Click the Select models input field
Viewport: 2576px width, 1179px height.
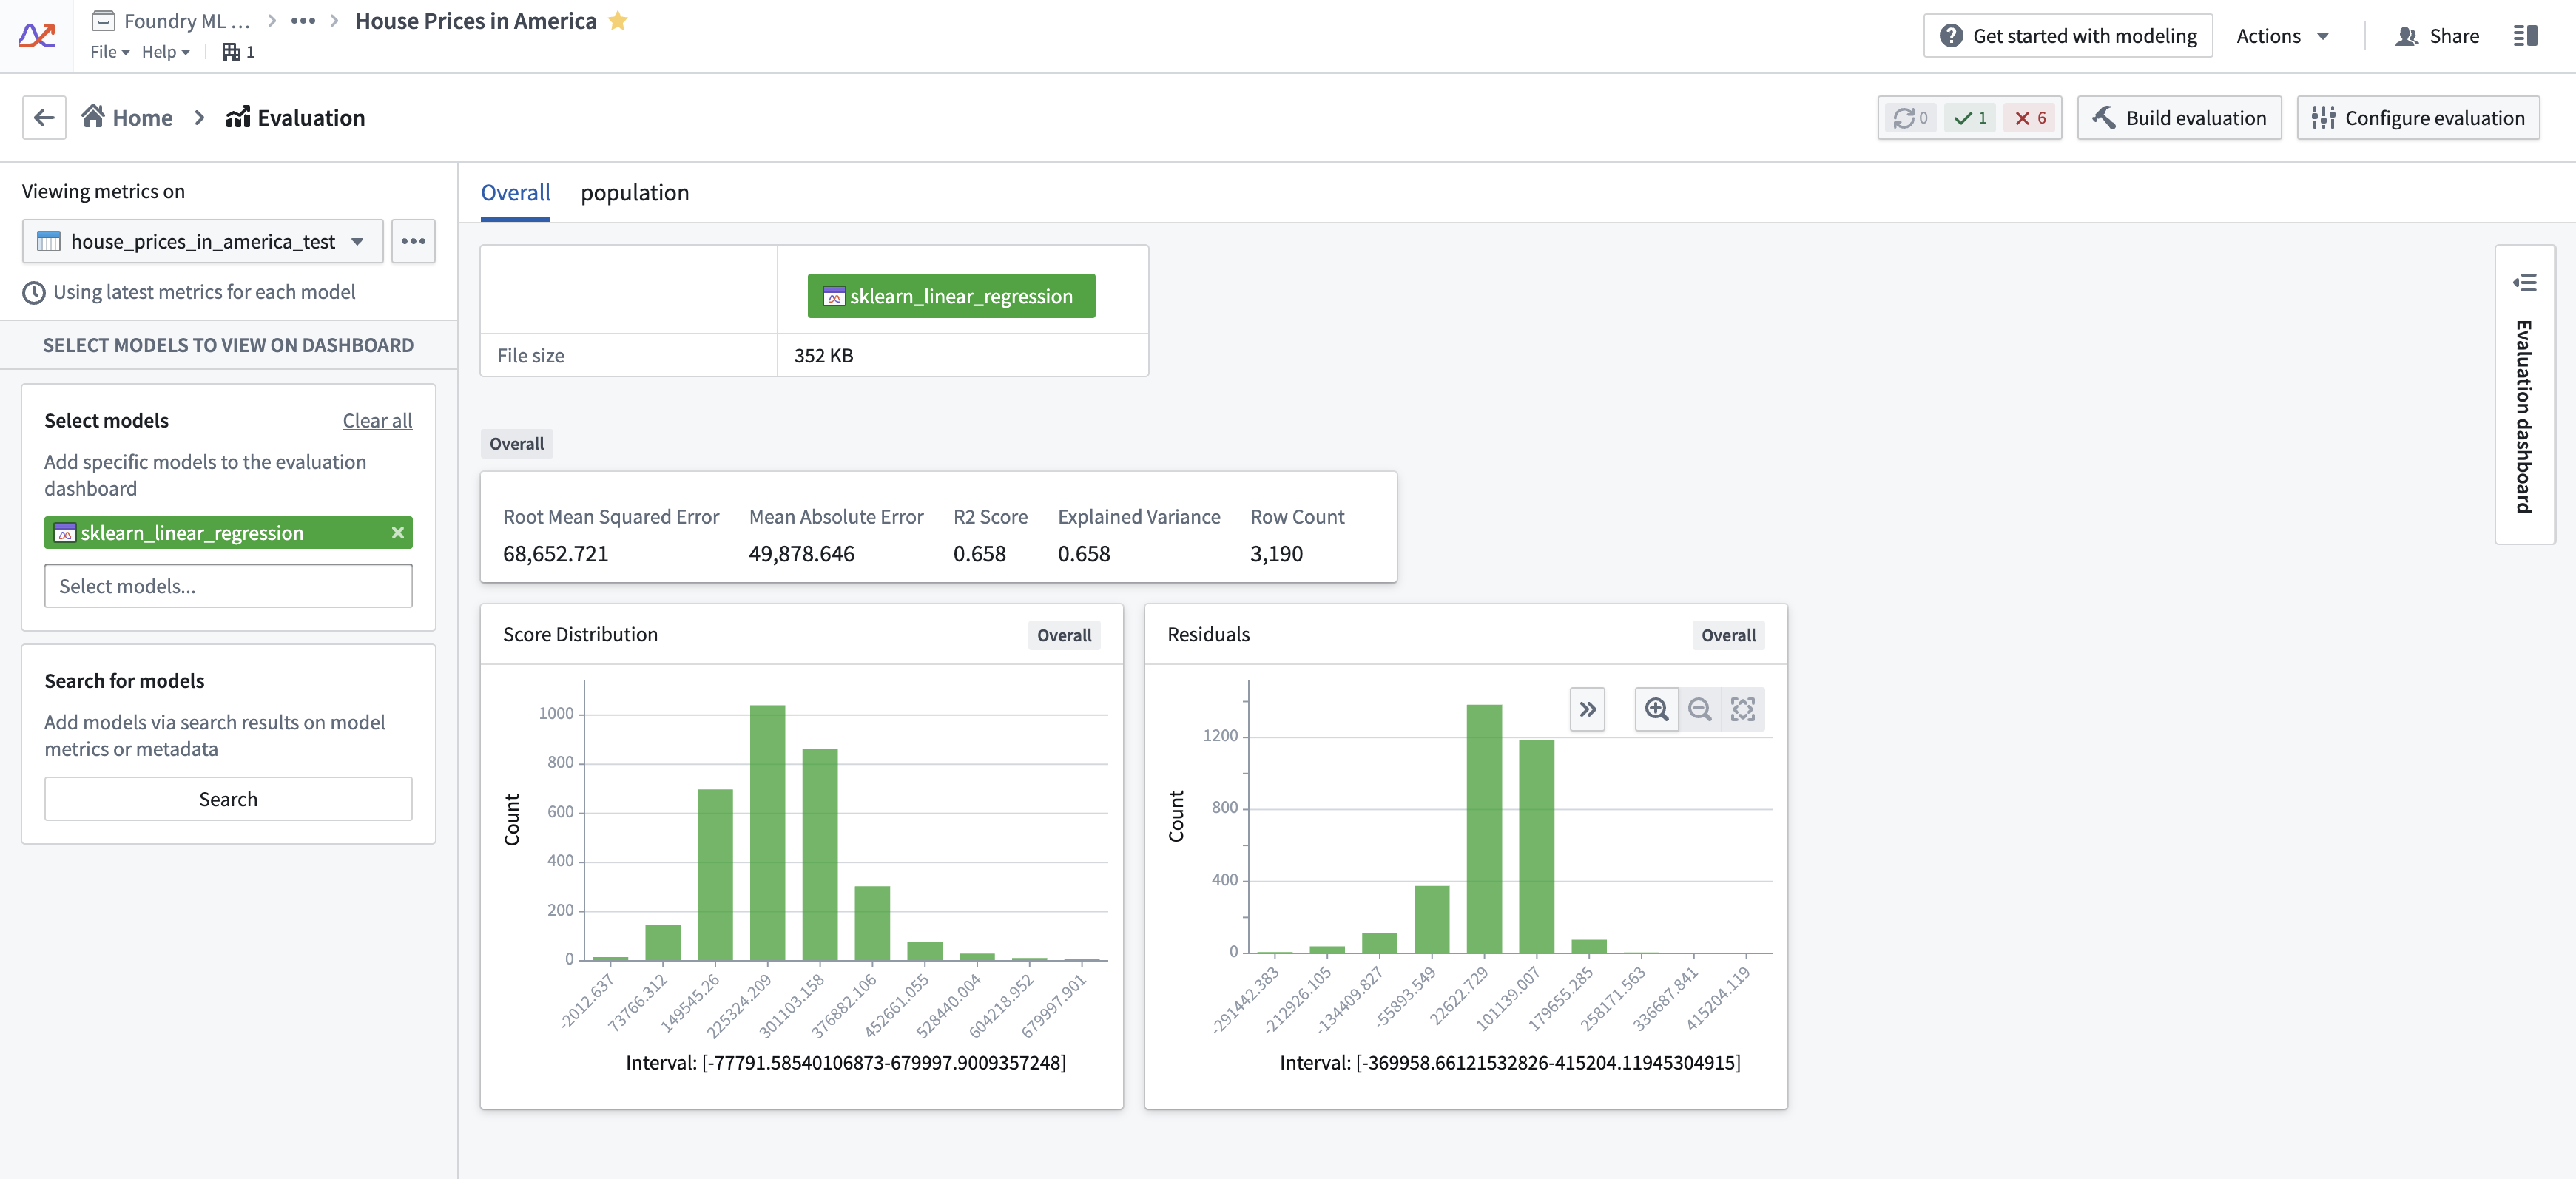228,586
